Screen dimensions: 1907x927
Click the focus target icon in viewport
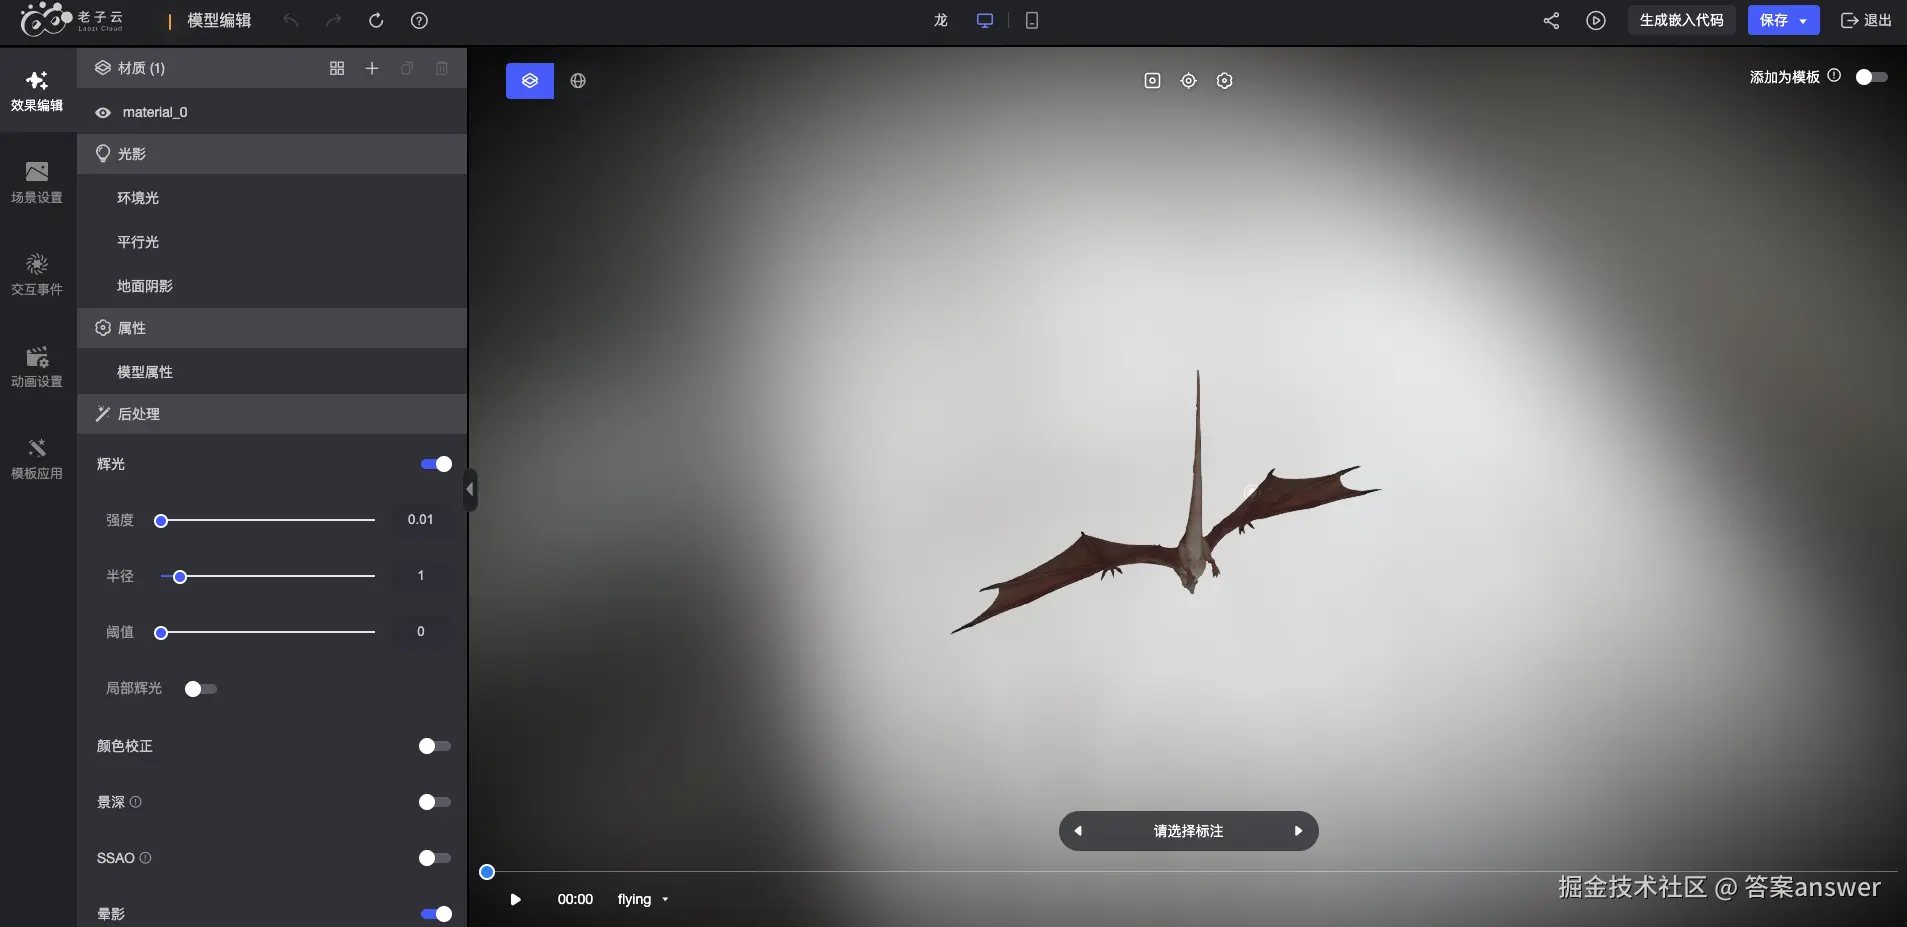[1188, 81]
